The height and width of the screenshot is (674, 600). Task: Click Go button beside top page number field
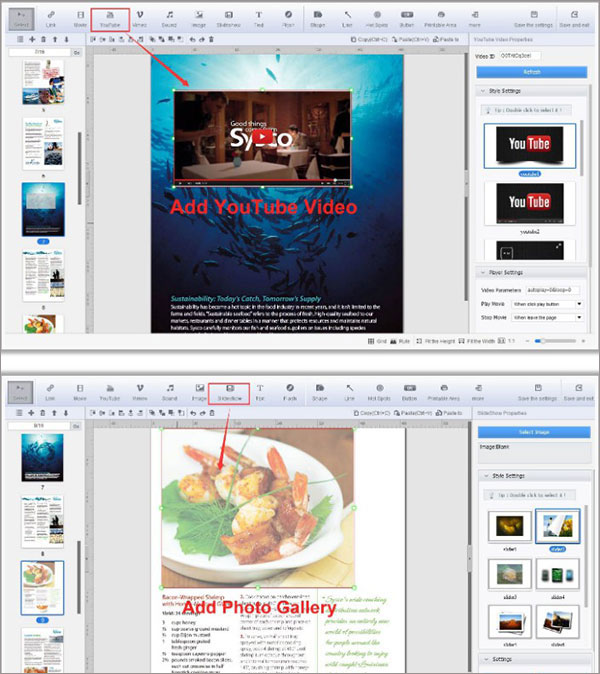[77, 52]
